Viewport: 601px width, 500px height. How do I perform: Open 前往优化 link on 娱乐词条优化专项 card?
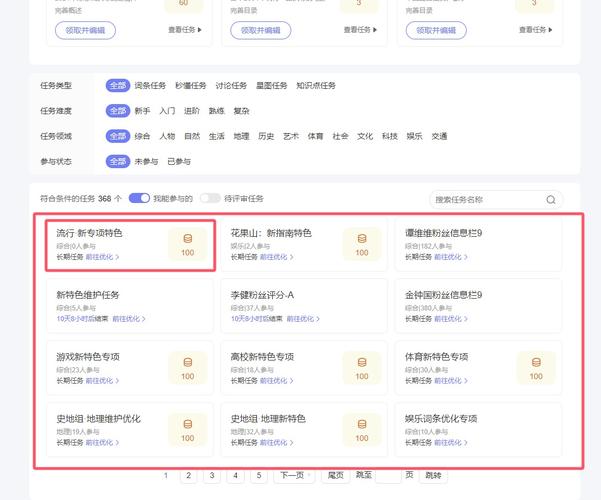451,442
